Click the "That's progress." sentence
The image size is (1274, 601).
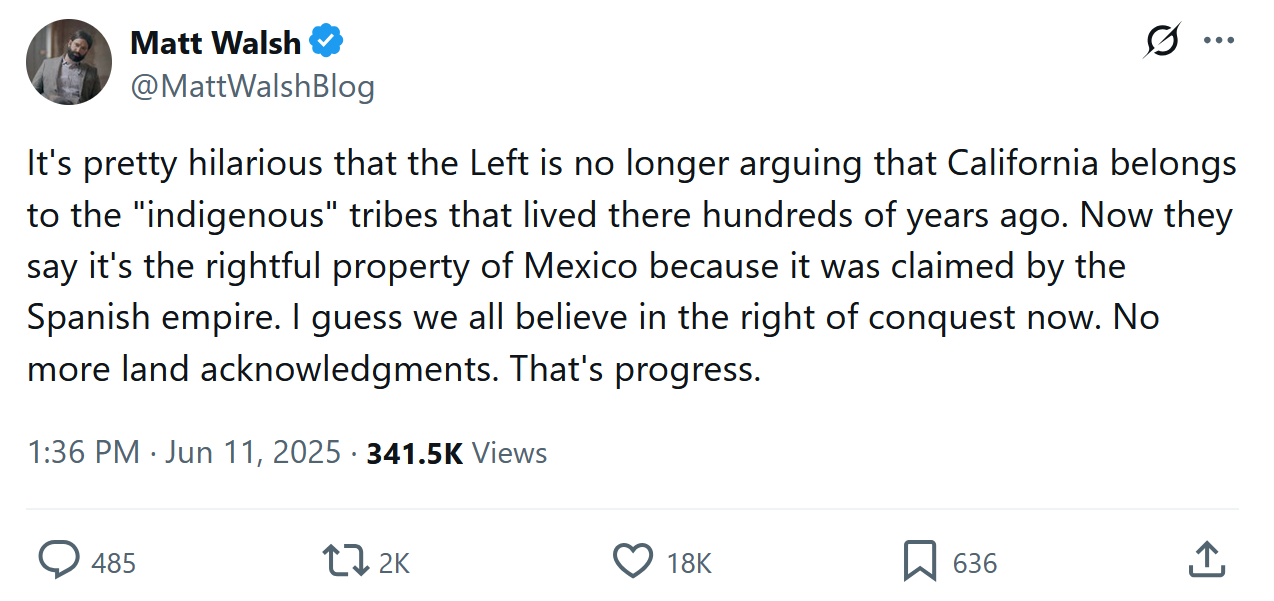[636, 369]
